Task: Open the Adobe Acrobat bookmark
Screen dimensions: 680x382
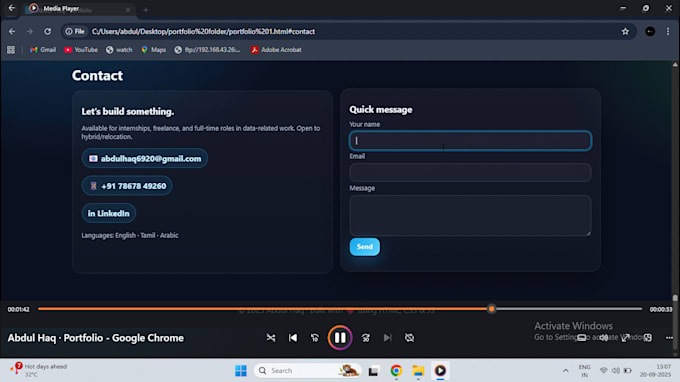Action: coord(276,50)
